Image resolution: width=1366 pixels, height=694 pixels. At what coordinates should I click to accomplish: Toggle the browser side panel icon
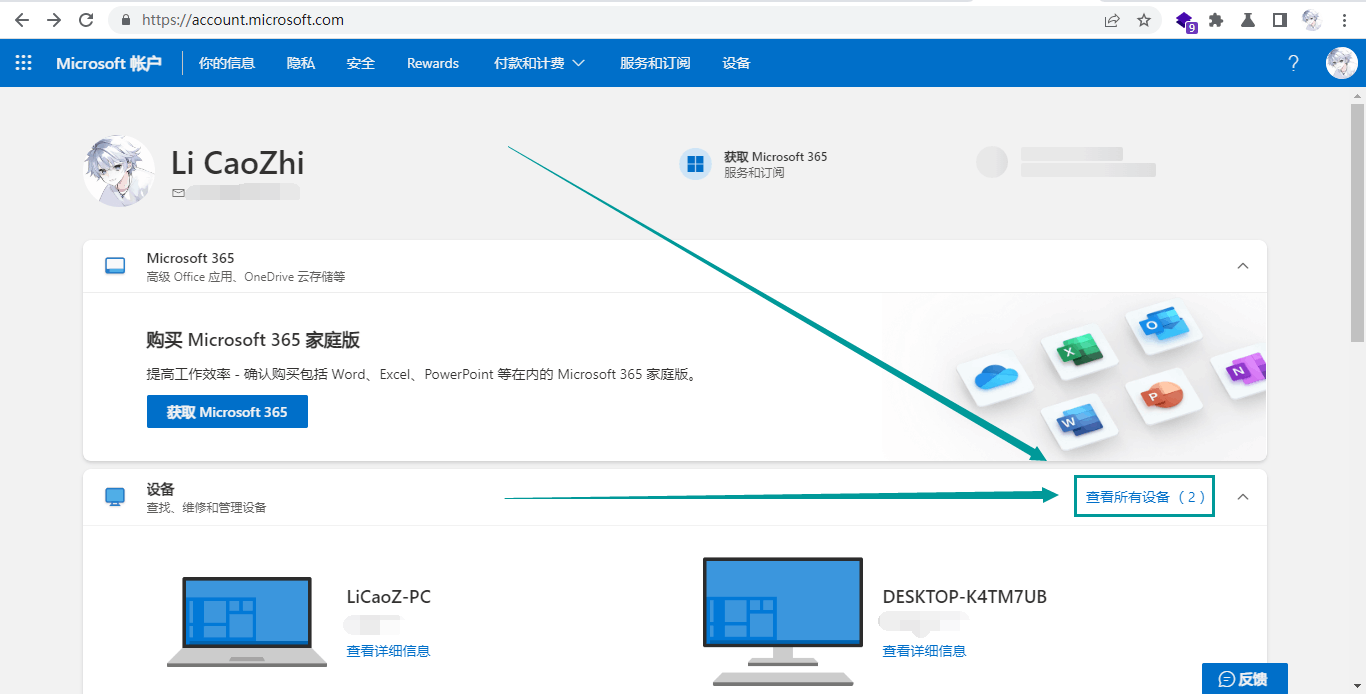(x=1279, y=20)
